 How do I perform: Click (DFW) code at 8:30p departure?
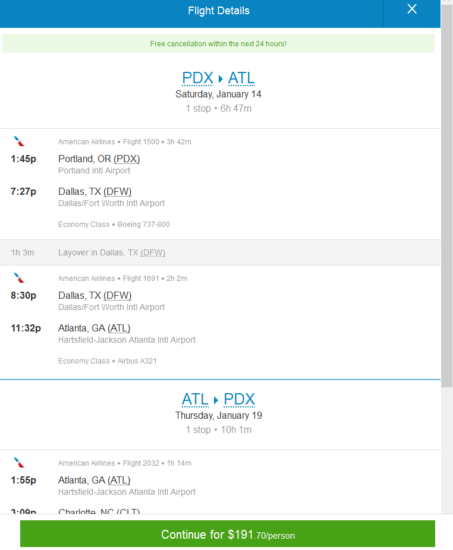pyautogui.click(x=118, y=295)
